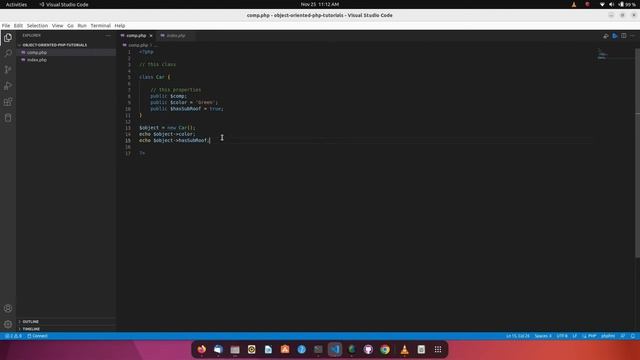Click Spaces indentation setting in status bar

tap(543, 336)
